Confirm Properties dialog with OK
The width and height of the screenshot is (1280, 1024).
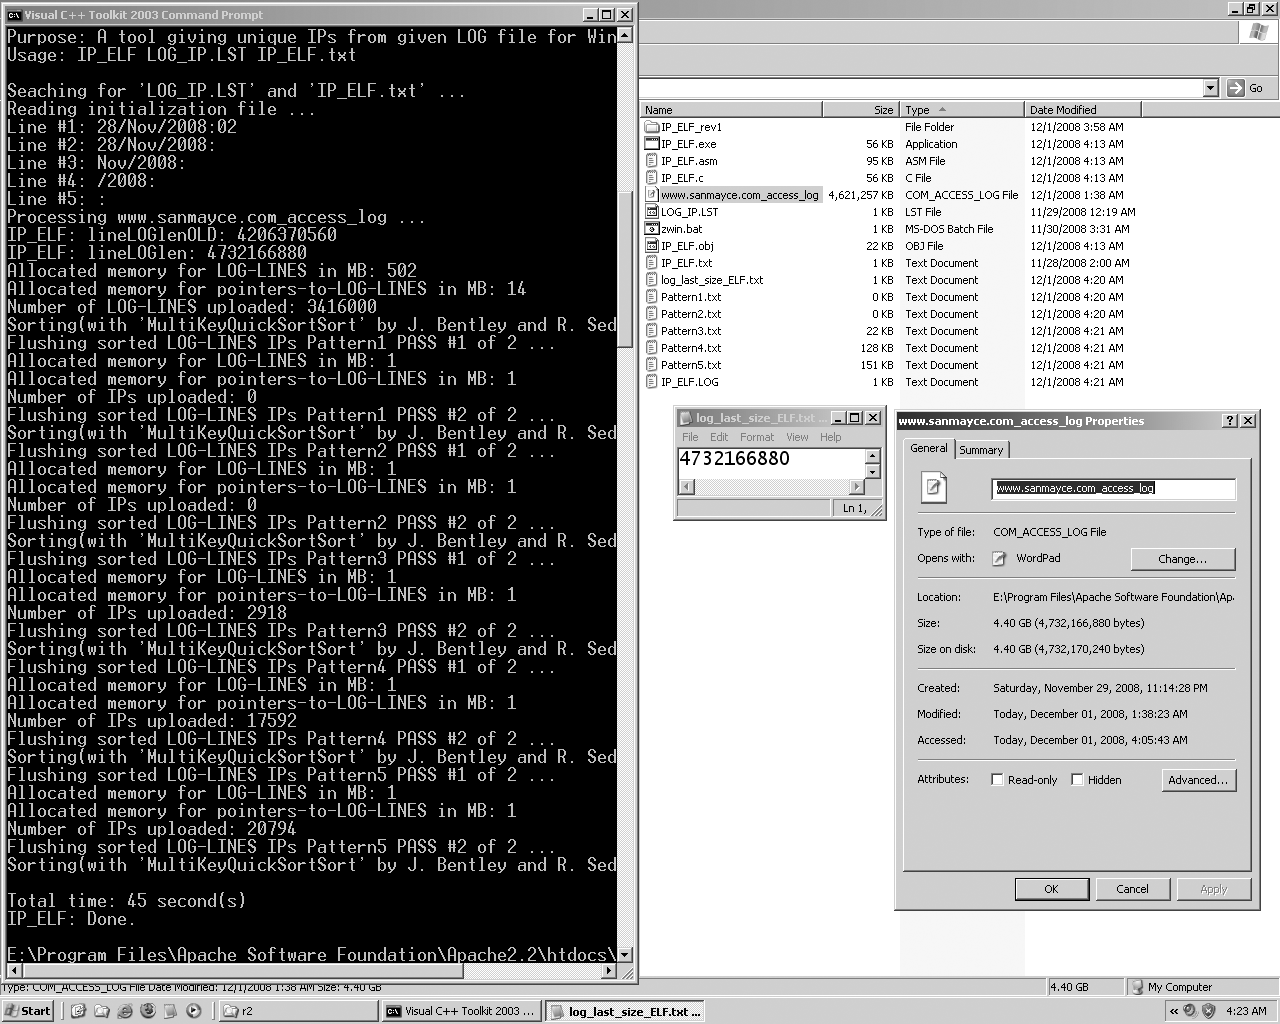[x=1051, y=889]
